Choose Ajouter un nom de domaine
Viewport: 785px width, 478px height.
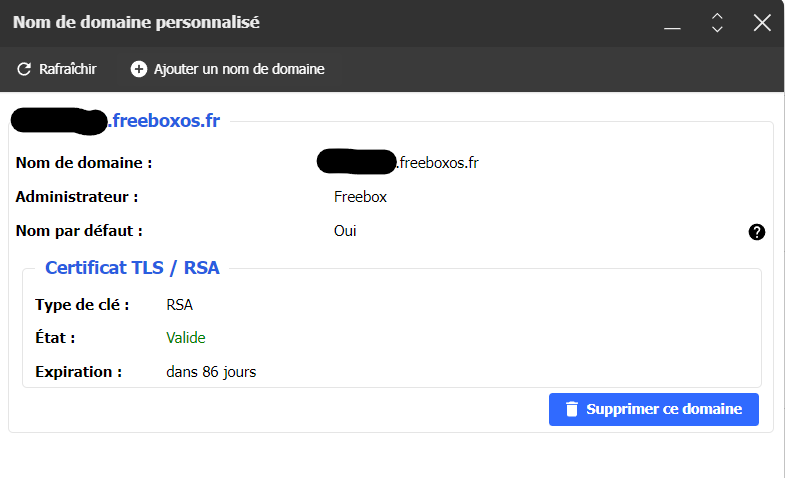tap(239, 69)
